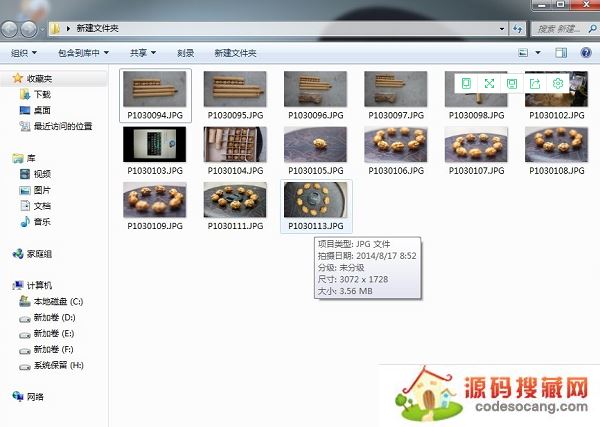Open the help question mark icon
This screenshot has height=427, width=600.
click(x=586, y=52)
